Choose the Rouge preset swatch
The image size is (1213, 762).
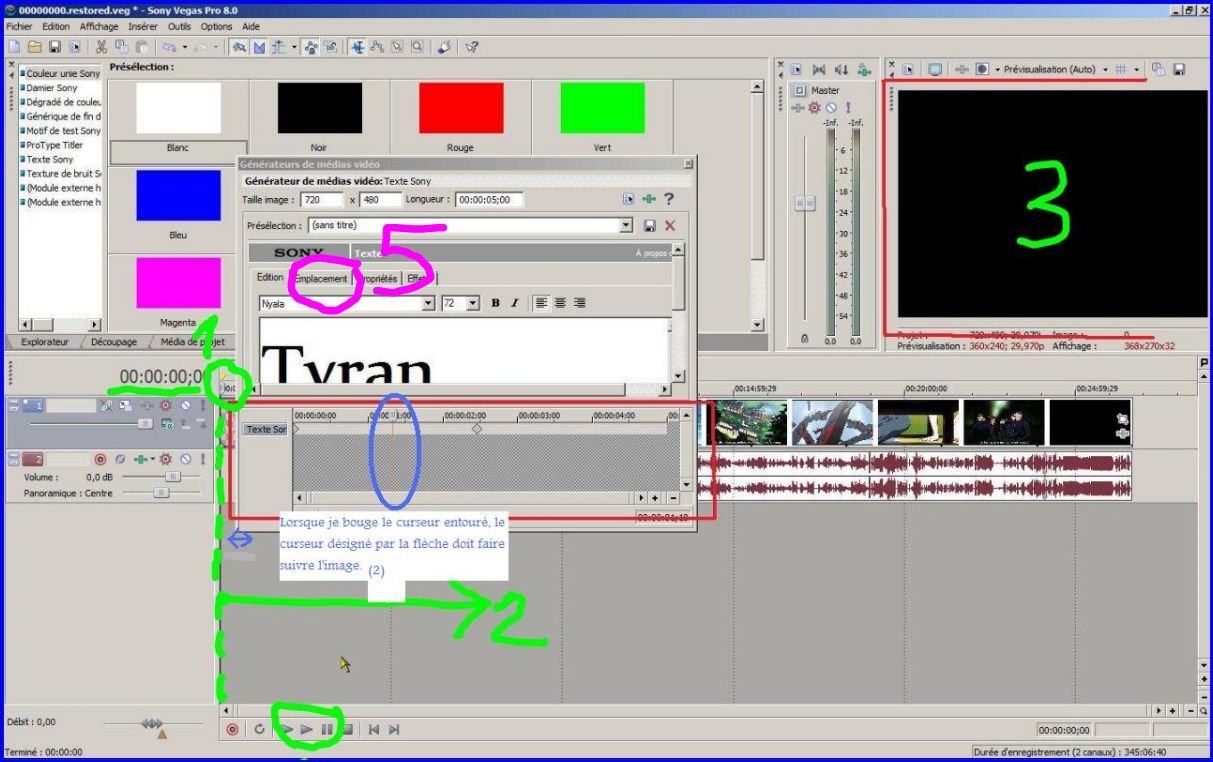pos(460,109)
